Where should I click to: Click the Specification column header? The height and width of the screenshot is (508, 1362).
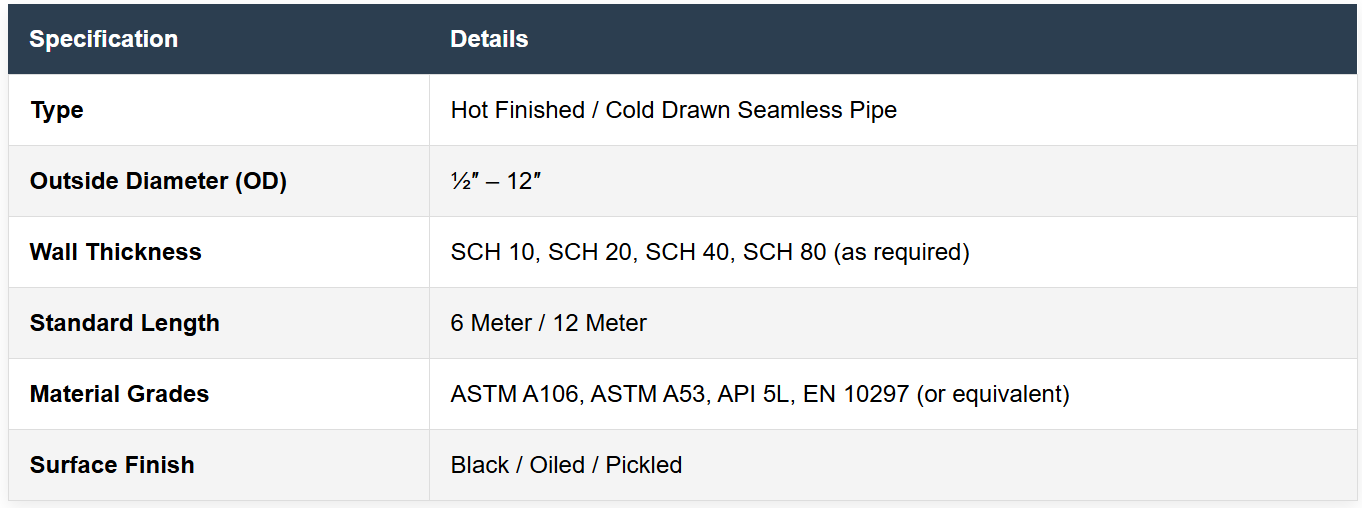103,40
